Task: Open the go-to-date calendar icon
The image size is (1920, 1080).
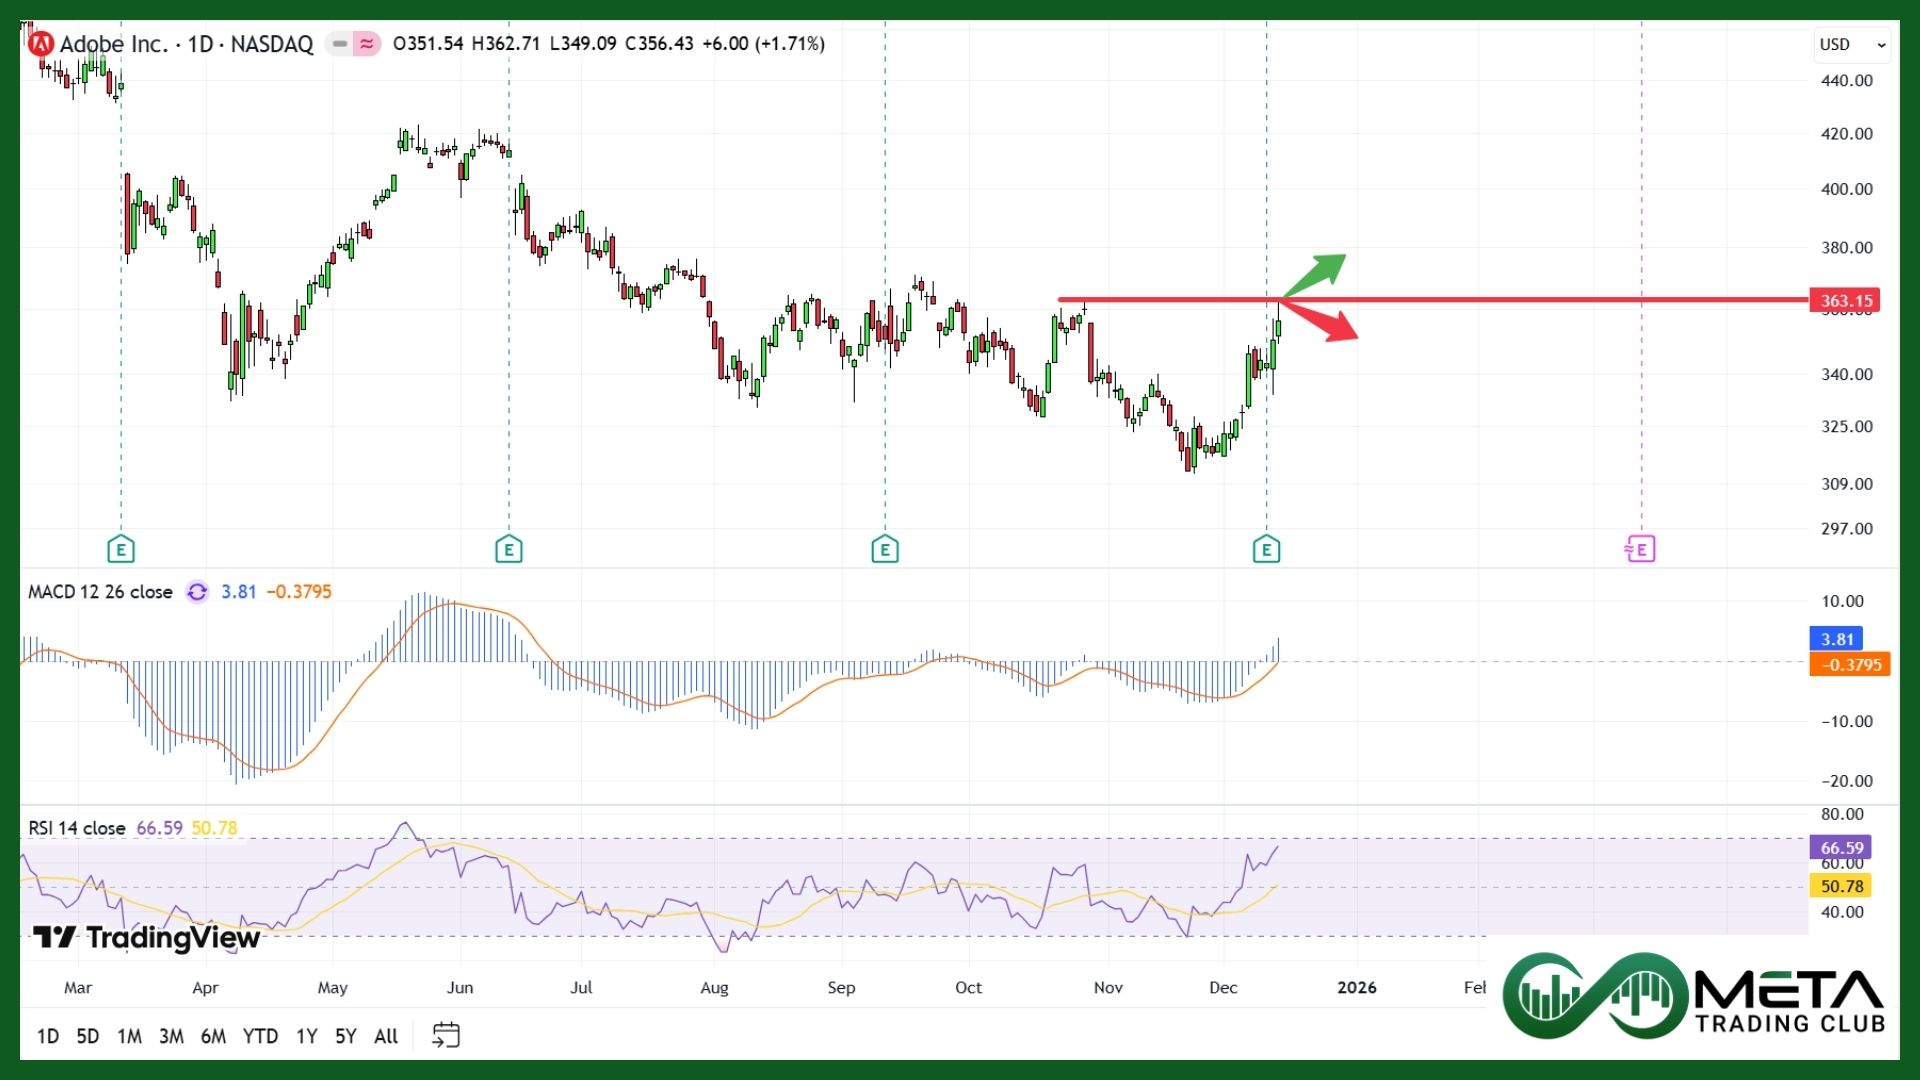Action: tap(446, 1035)
